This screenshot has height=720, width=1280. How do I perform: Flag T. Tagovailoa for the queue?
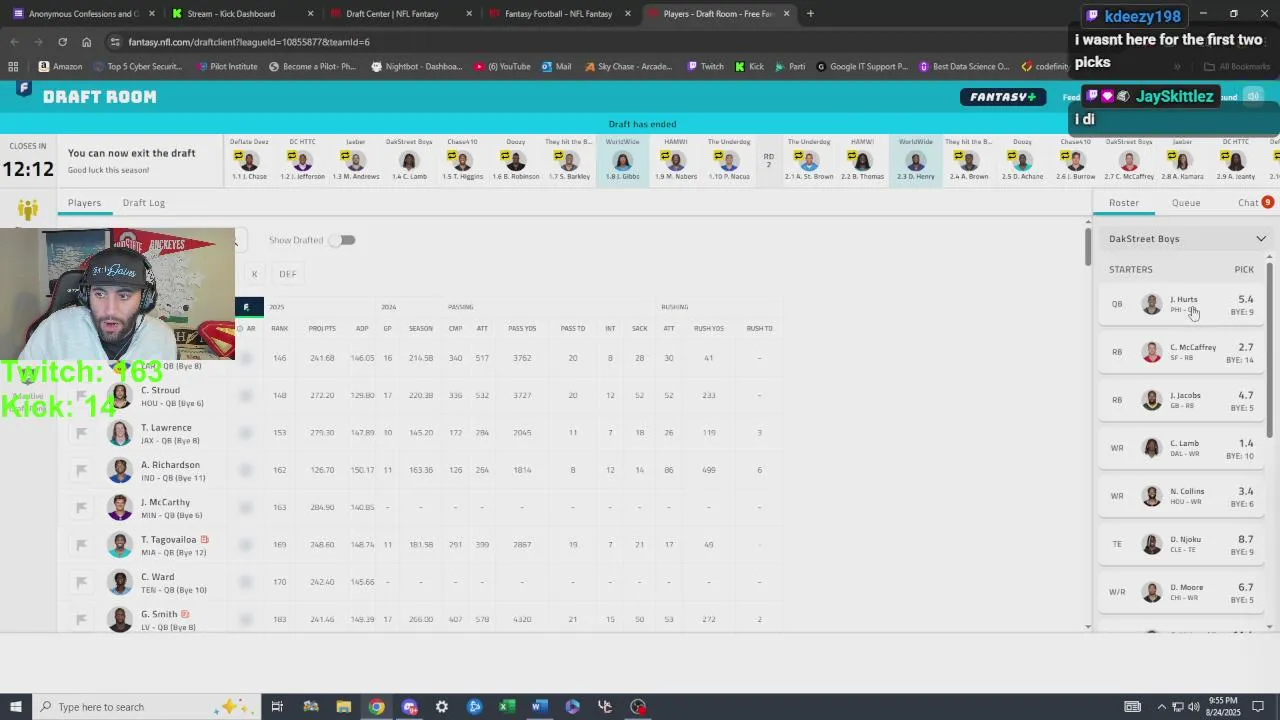[x=82, y=545]
